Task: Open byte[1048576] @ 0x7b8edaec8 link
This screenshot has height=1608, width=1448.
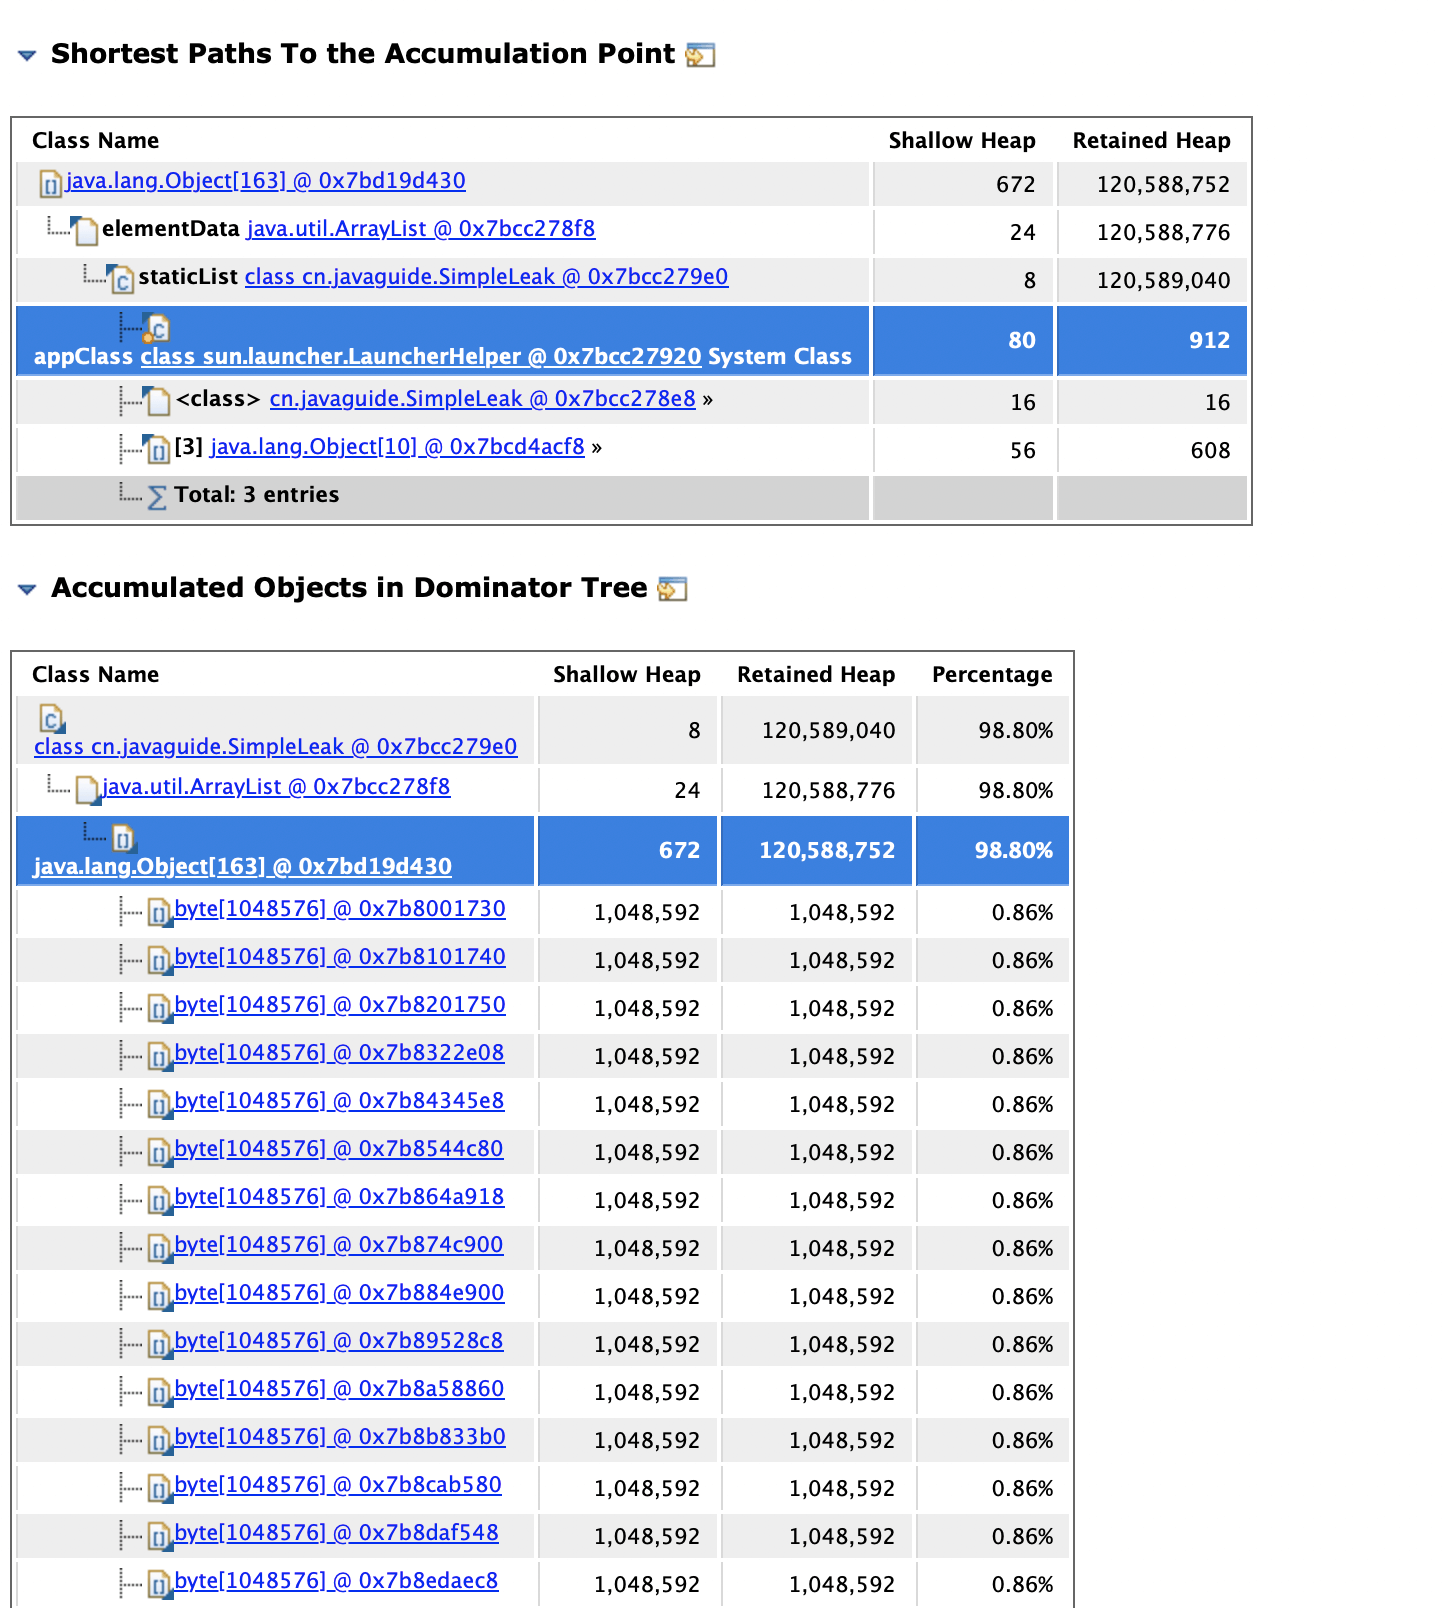Action: [336, 1581]
